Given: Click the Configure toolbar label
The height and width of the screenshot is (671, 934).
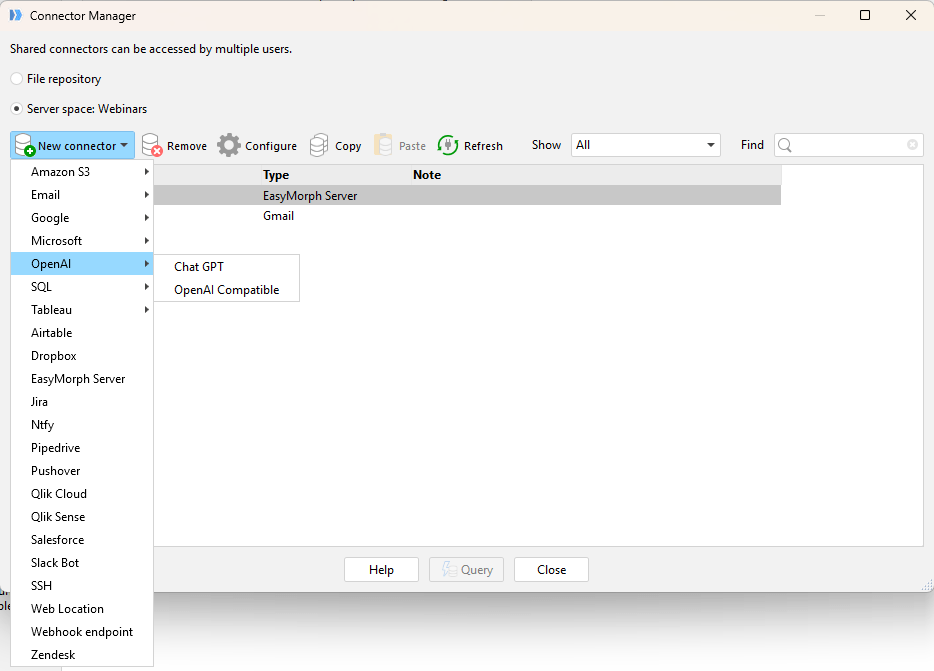Looking at the screenshot, I should point(271,146).
